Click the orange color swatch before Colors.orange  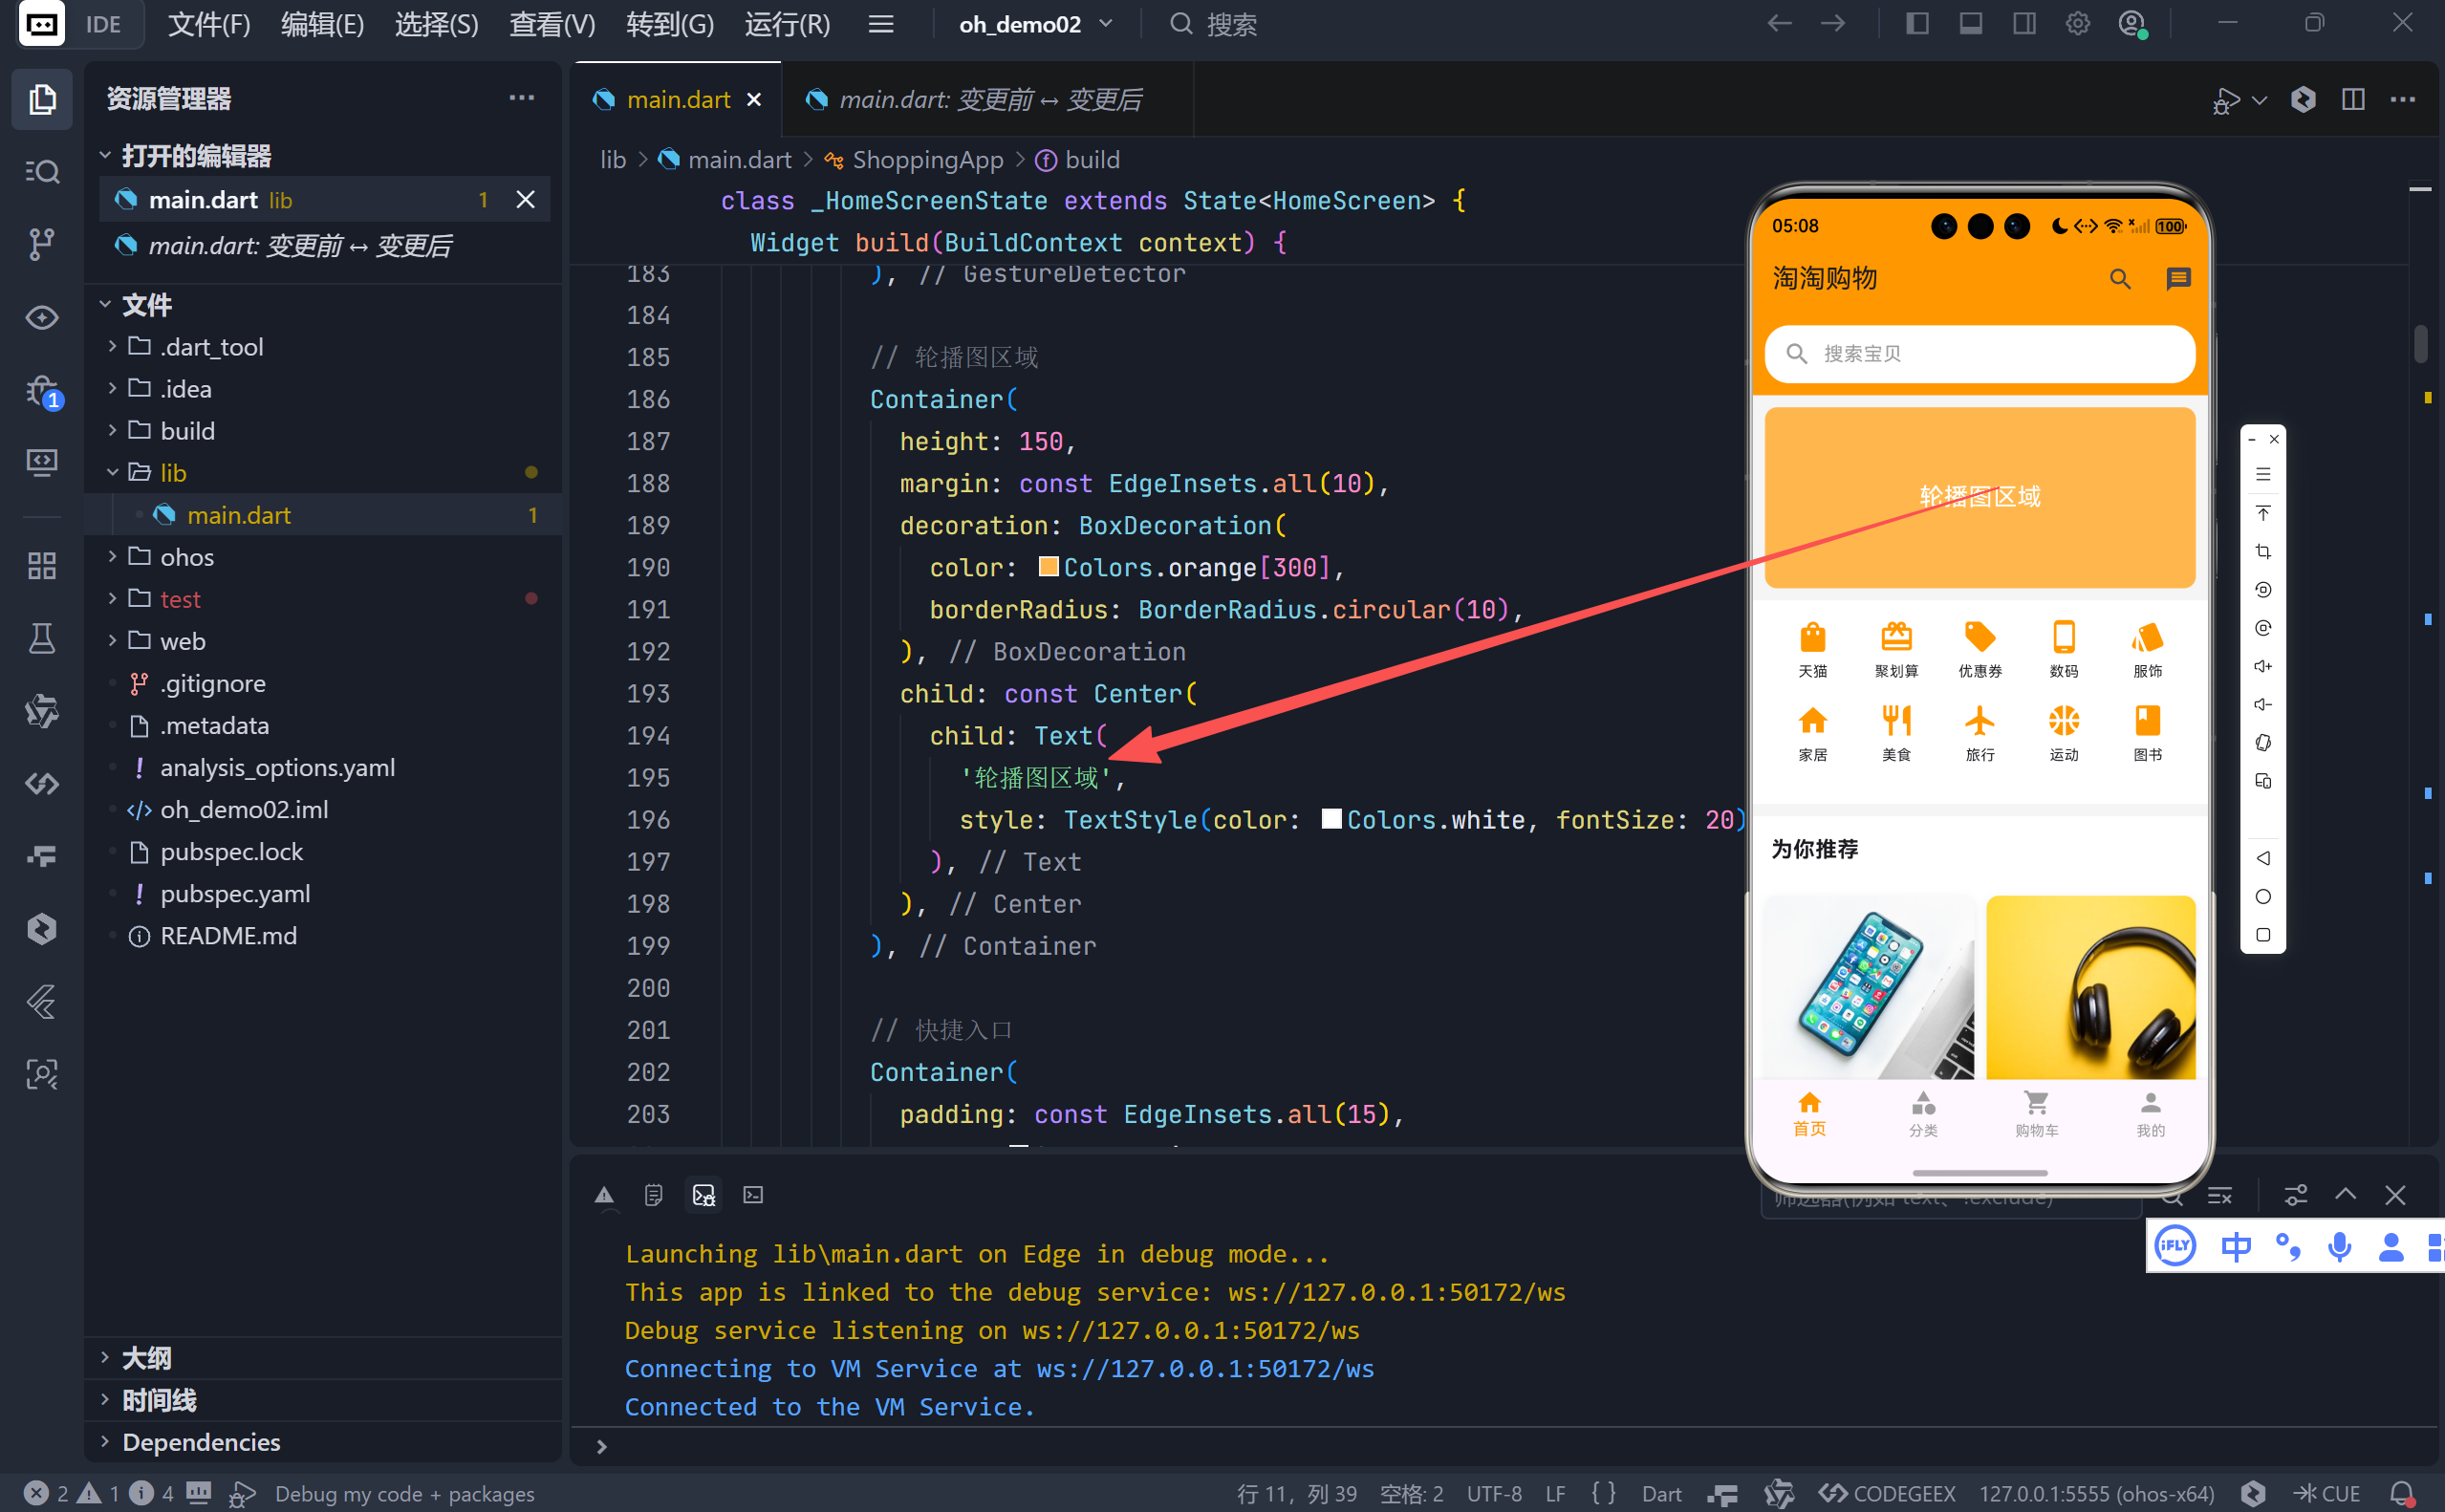1048,567
